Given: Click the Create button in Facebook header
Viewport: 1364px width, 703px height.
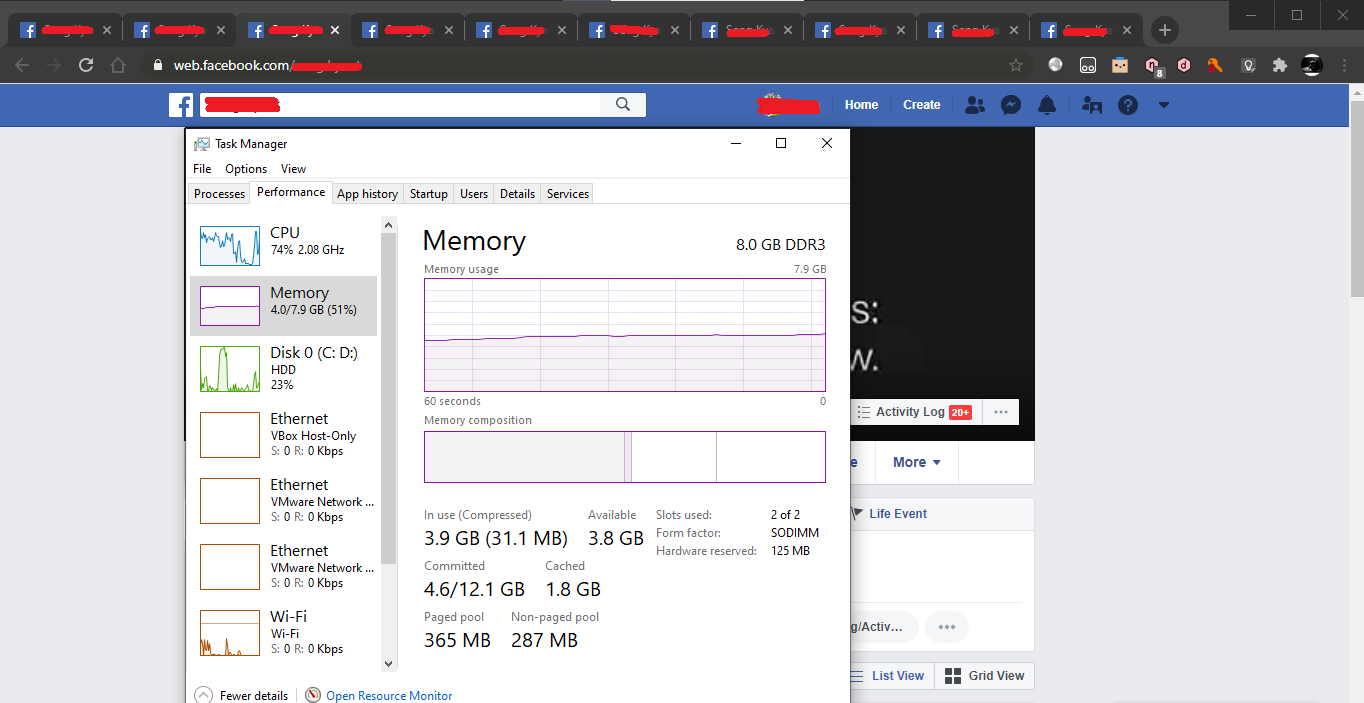Looking at the screenshot, I should [x=921, y=105].
